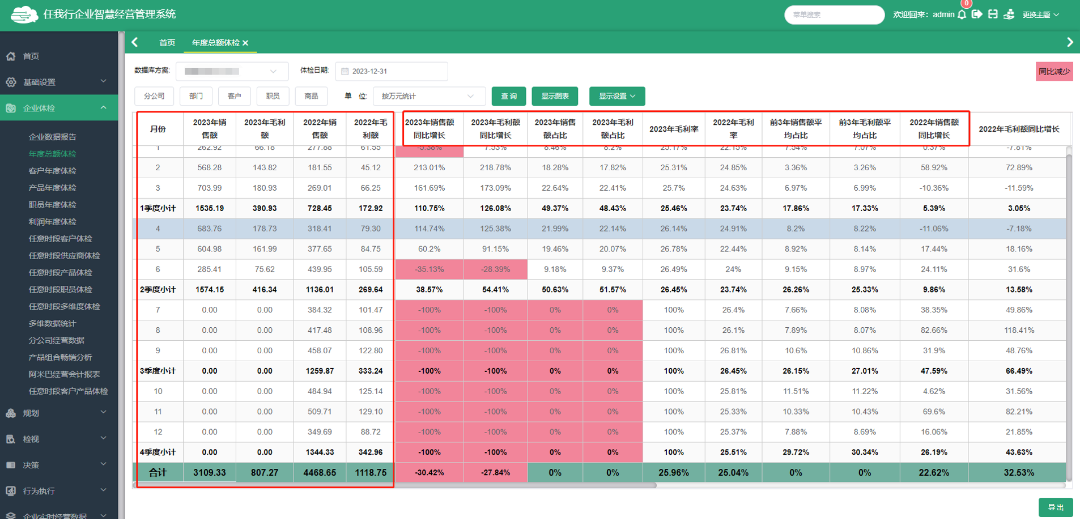
Task: Click the home icon beside 首页 in sidebar
Action: click(x=10, y=56)
